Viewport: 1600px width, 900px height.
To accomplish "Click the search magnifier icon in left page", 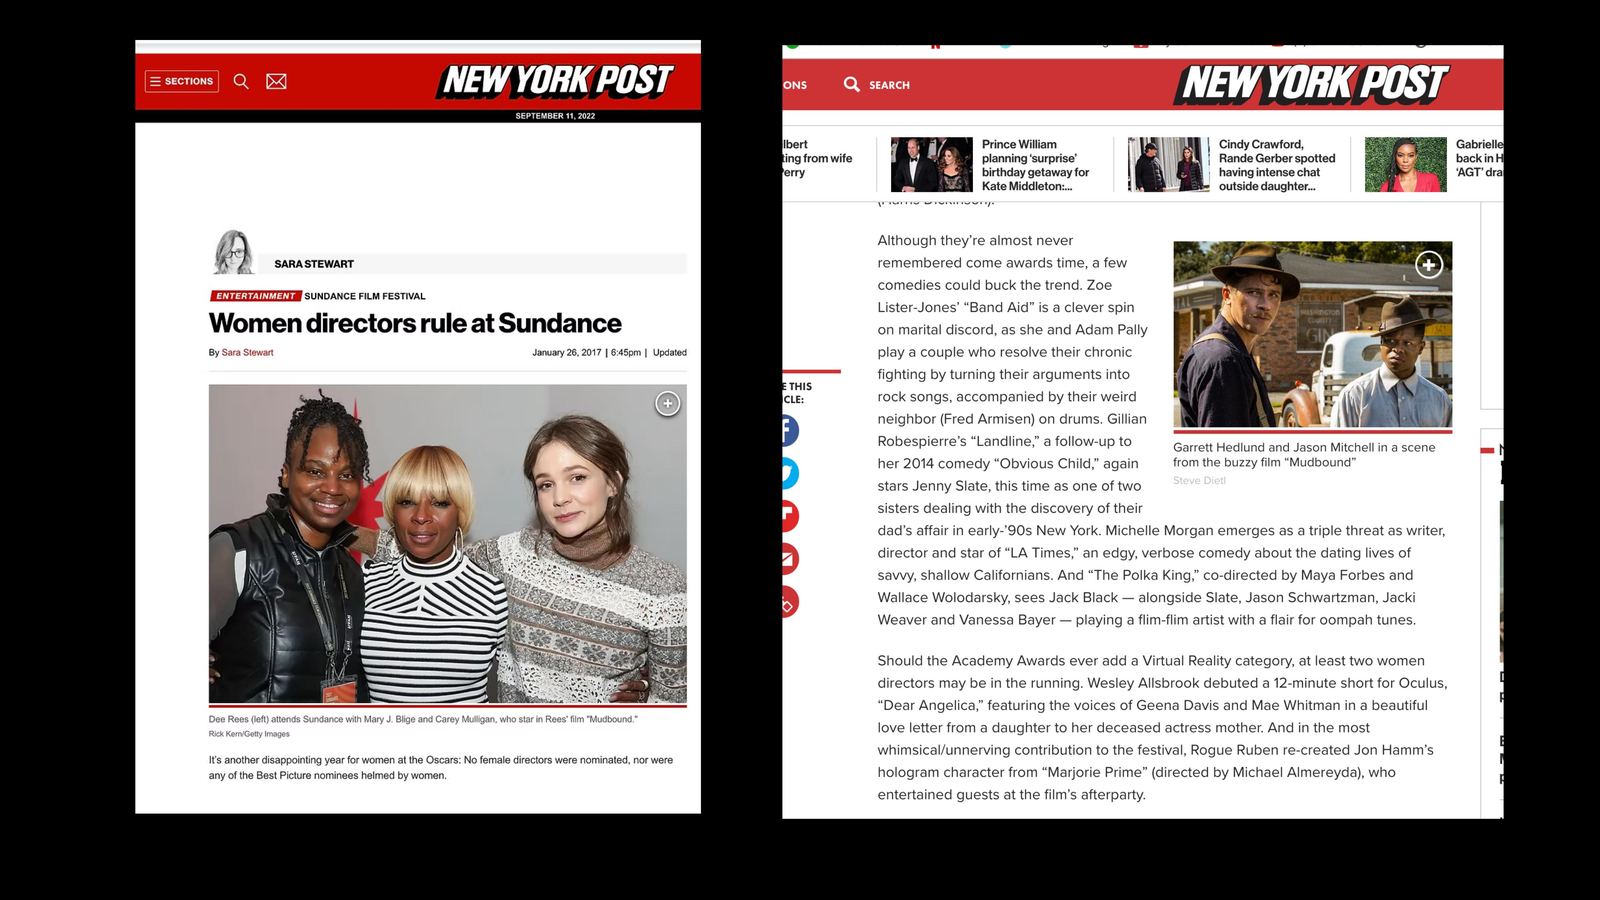I will click(x=241, y=81).
